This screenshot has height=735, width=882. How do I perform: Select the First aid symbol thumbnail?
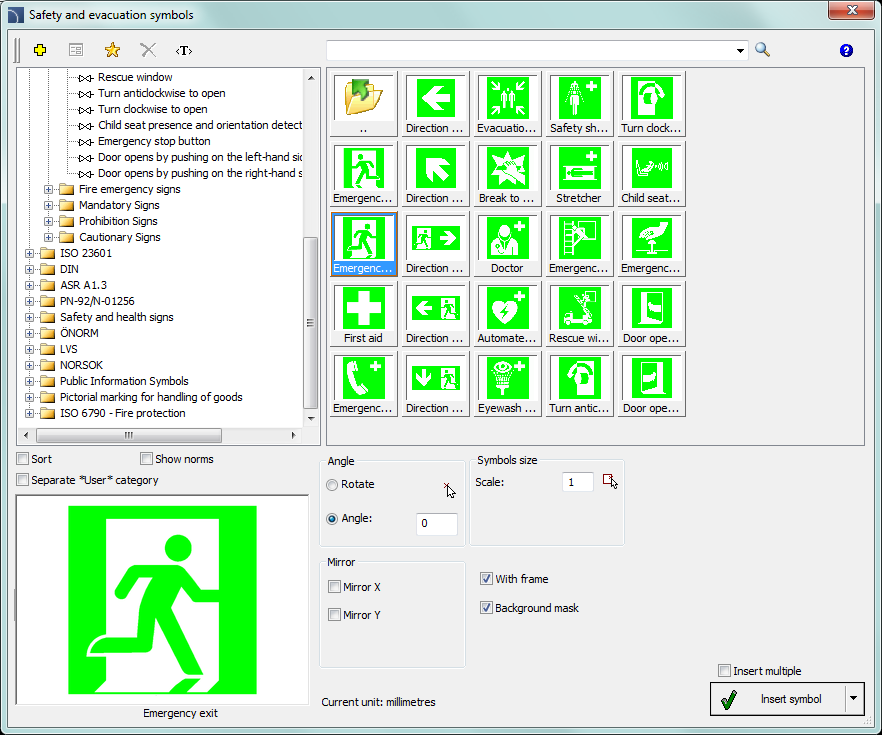pyautogui.click(x=363, y=314)
